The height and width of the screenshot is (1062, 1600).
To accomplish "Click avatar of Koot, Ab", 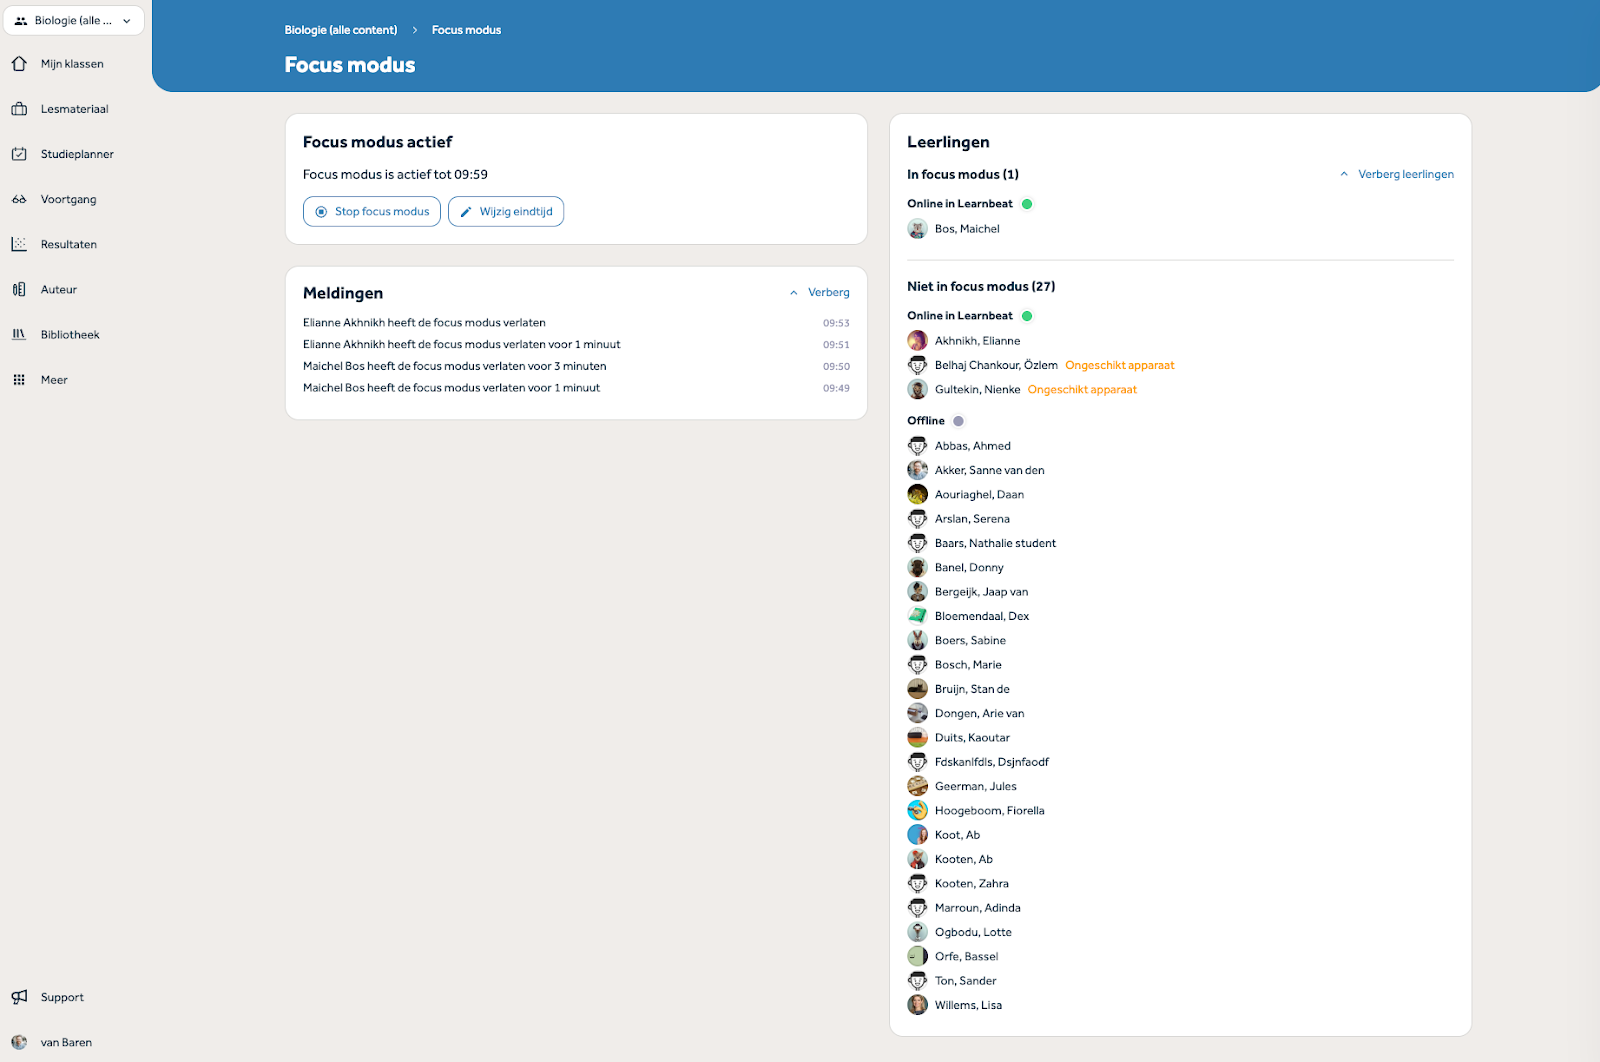I will coord(917,835).
